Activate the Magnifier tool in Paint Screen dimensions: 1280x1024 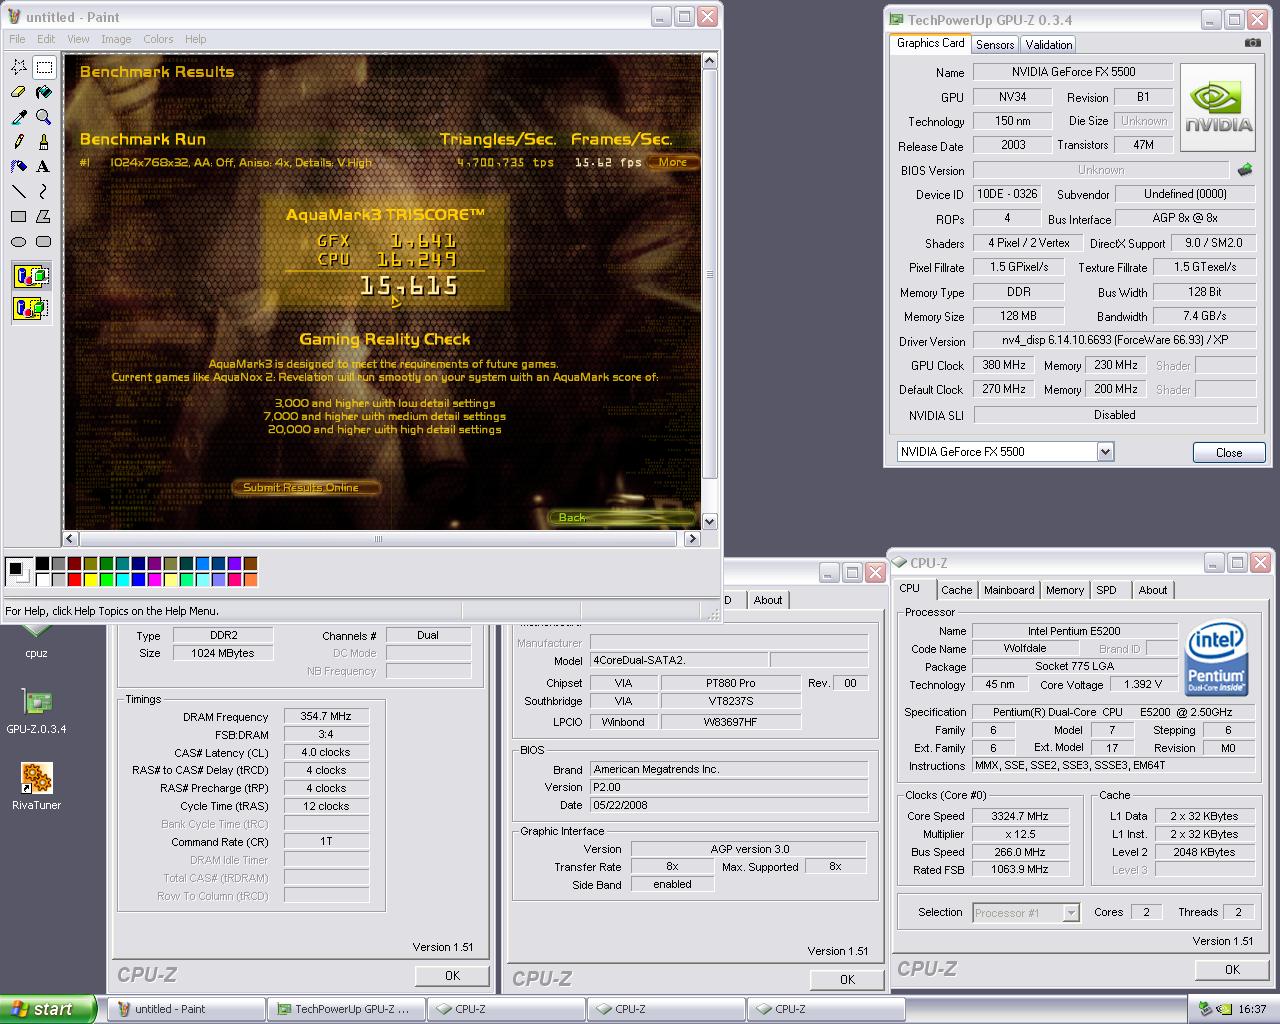(x=44, y=117)
